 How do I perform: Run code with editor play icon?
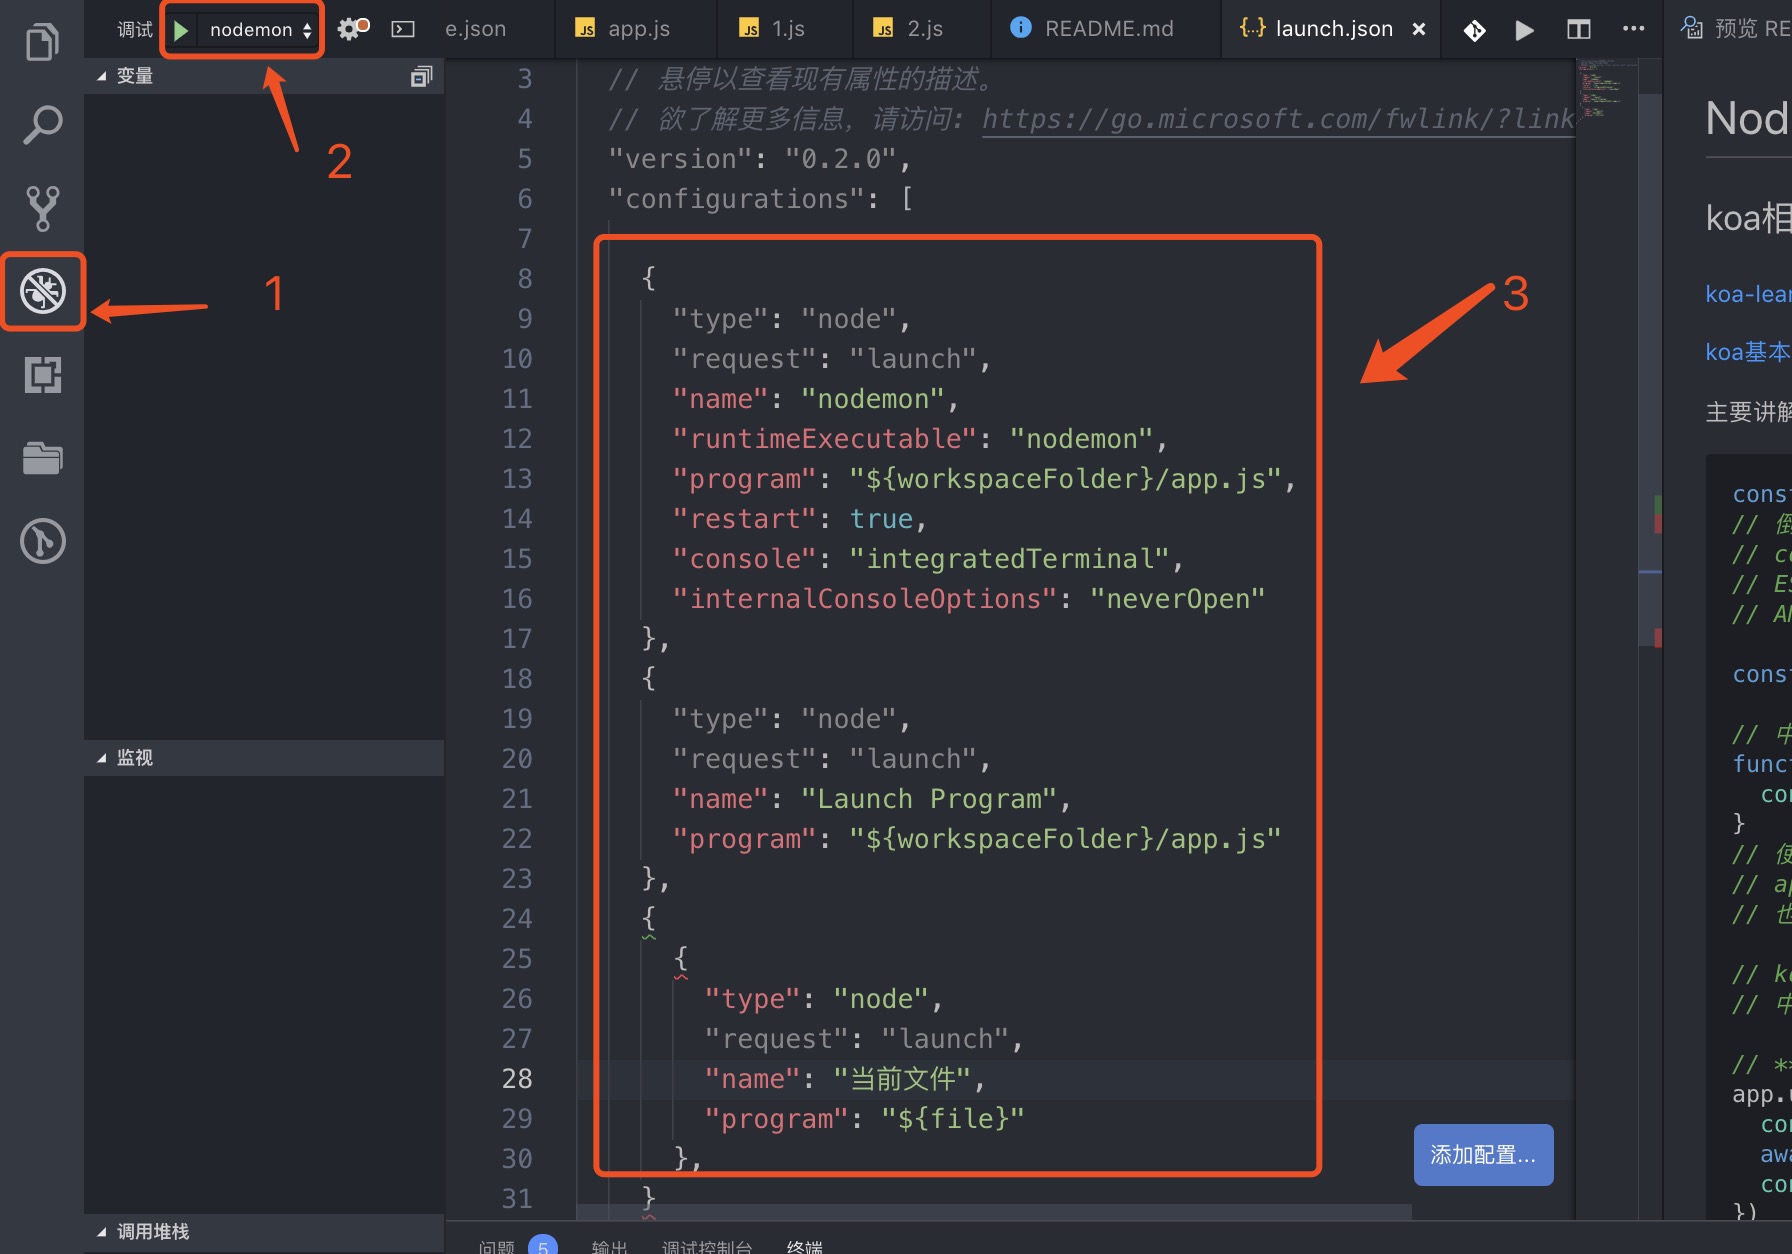coord(1524,30)
